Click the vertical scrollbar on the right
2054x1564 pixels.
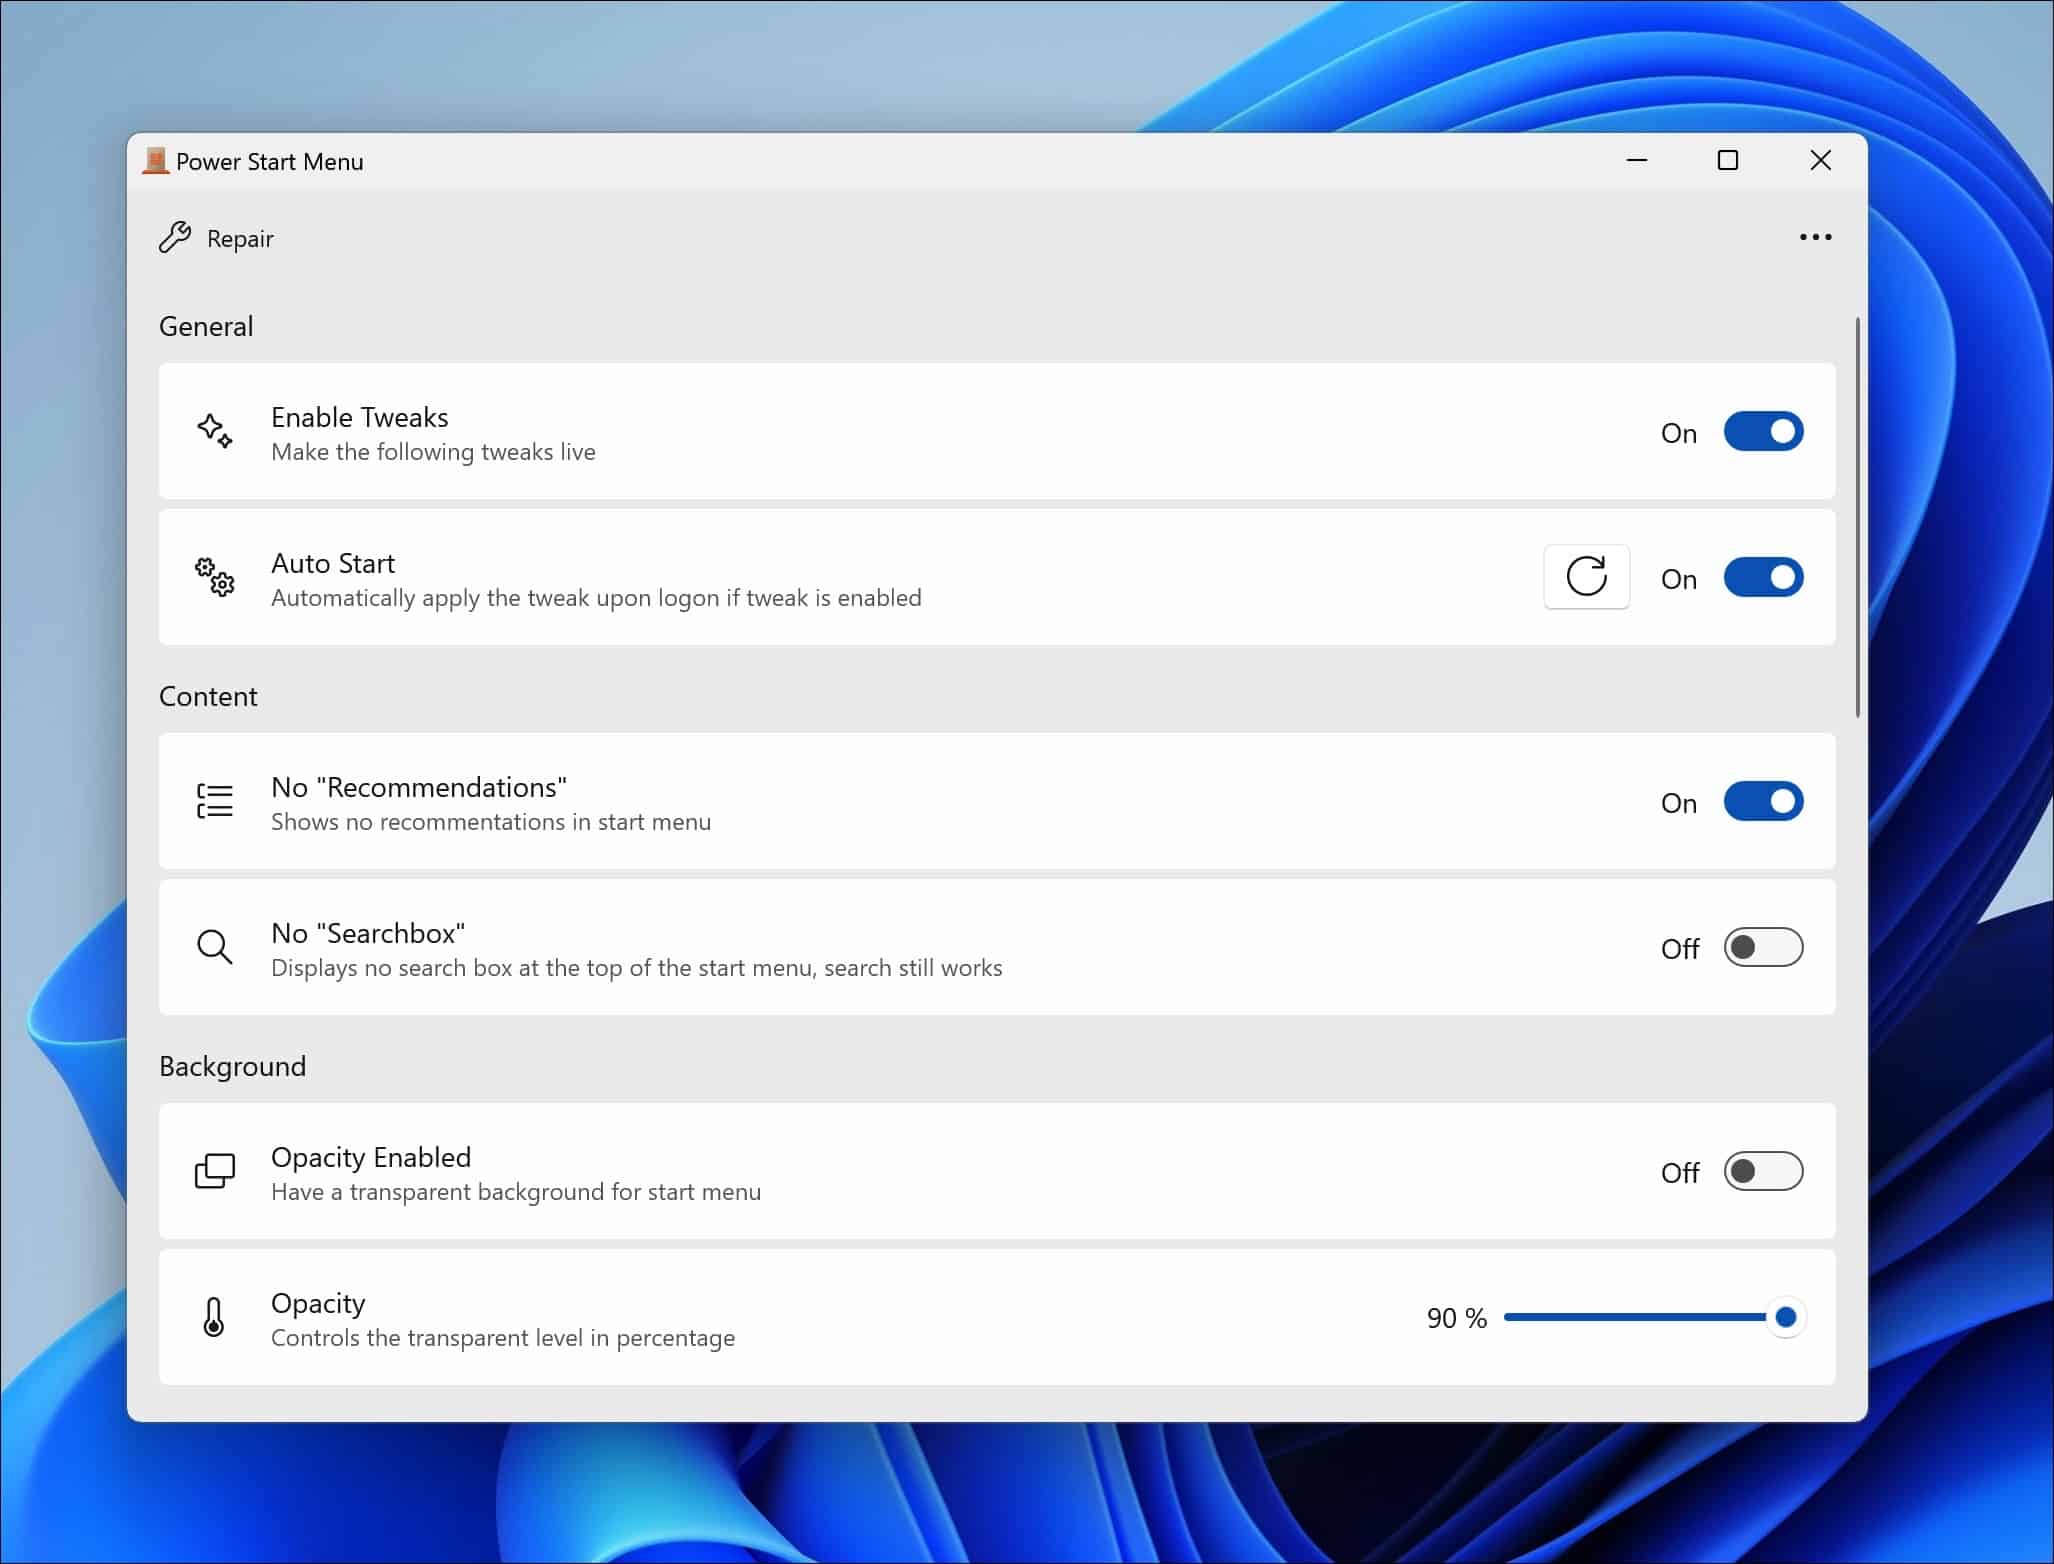pyautogui.click(x=1855, y=520)
